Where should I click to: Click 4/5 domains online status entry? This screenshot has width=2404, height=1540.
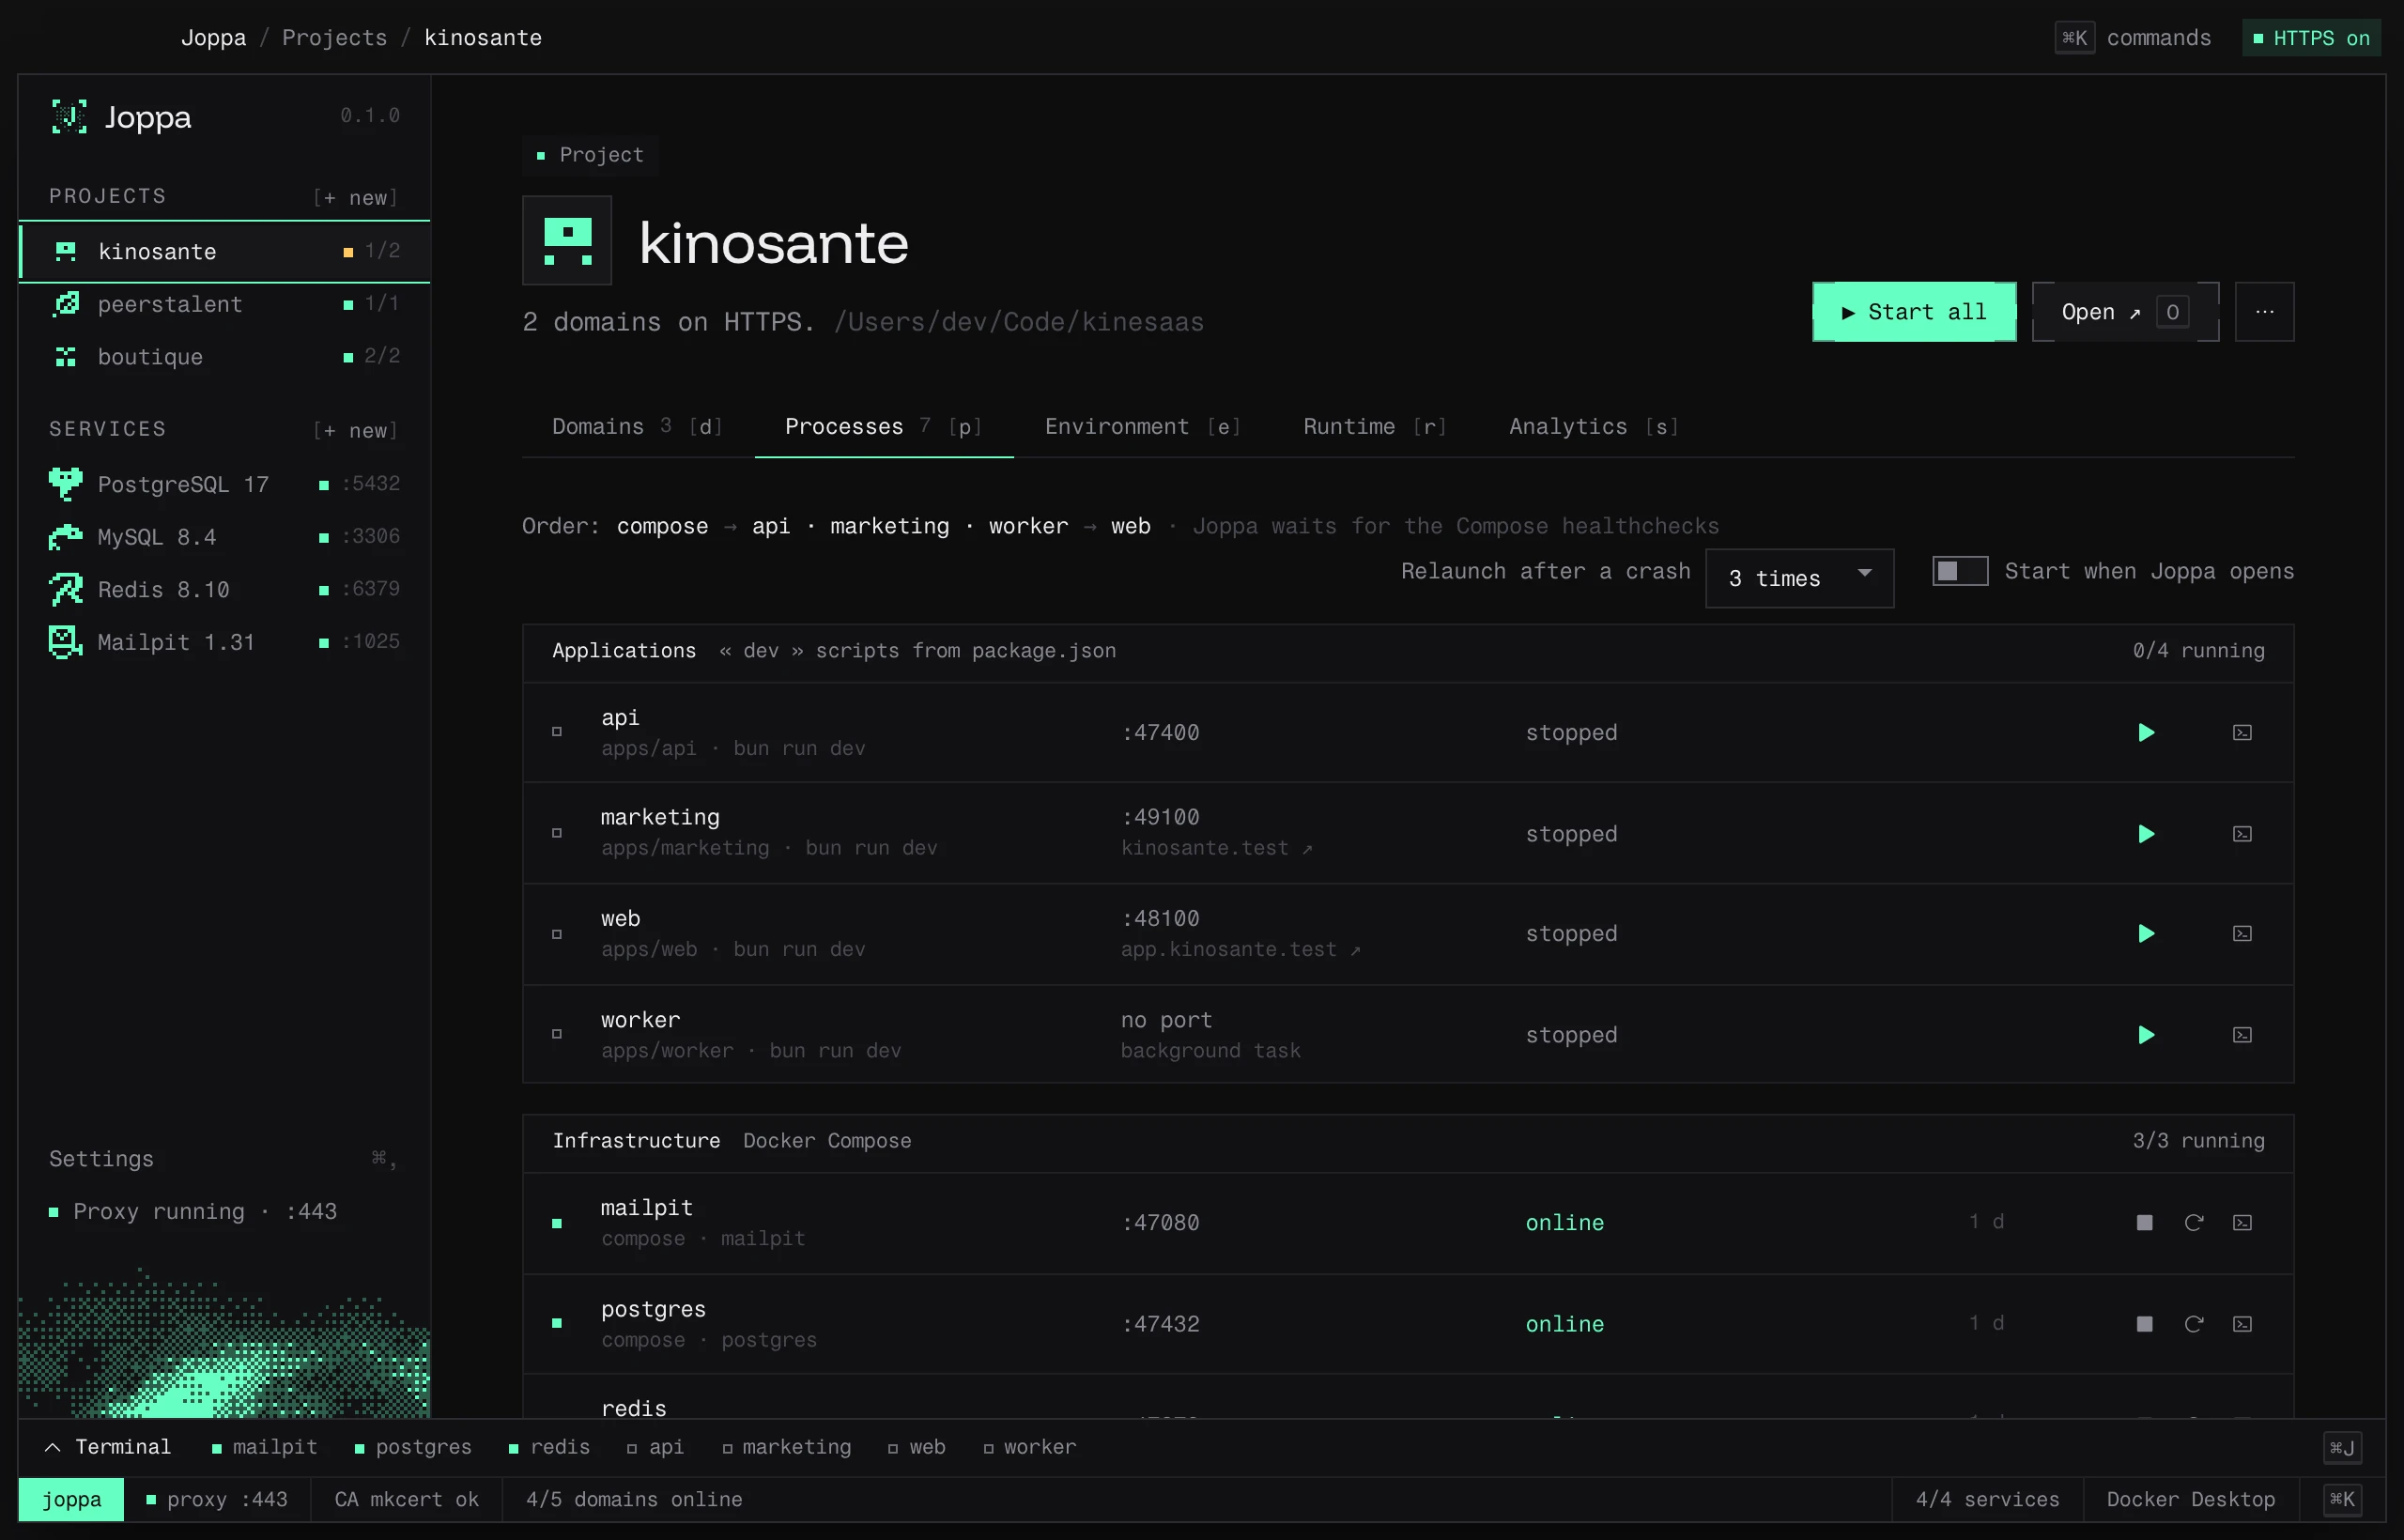pyautogui.click(x=634, y=1499)
